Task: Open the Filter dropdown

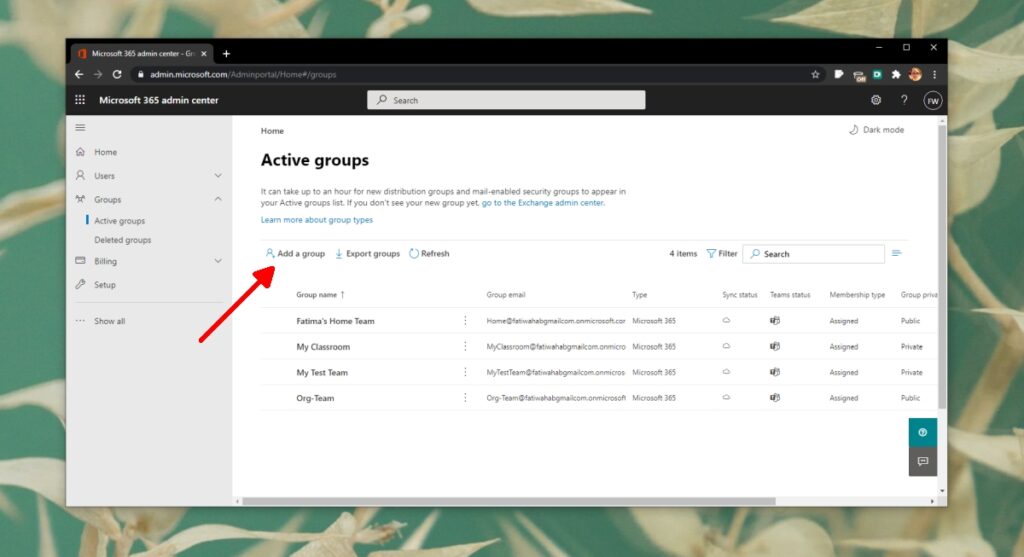Action: pyautogui.click(x=722, y=253)
